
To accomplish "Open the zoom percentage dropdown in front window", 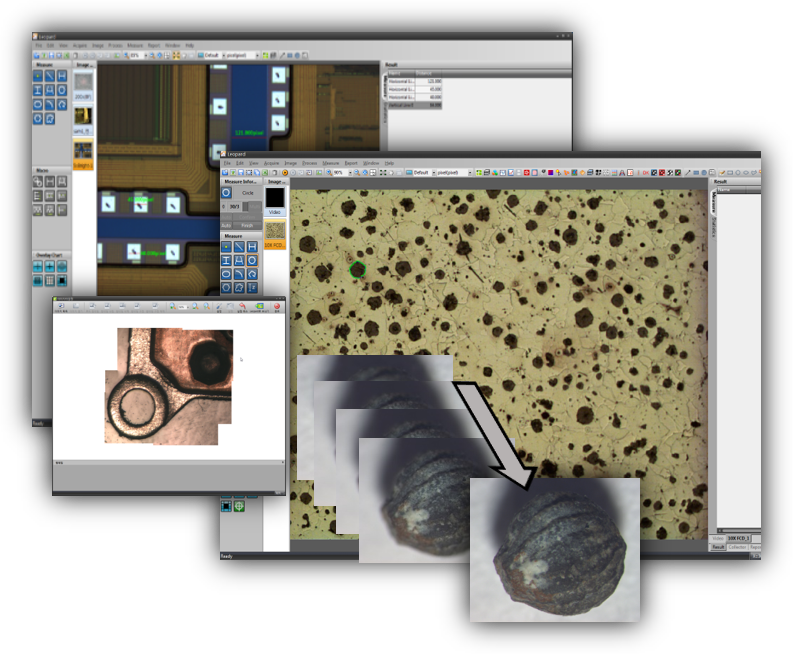I will [x=350, y=172].
